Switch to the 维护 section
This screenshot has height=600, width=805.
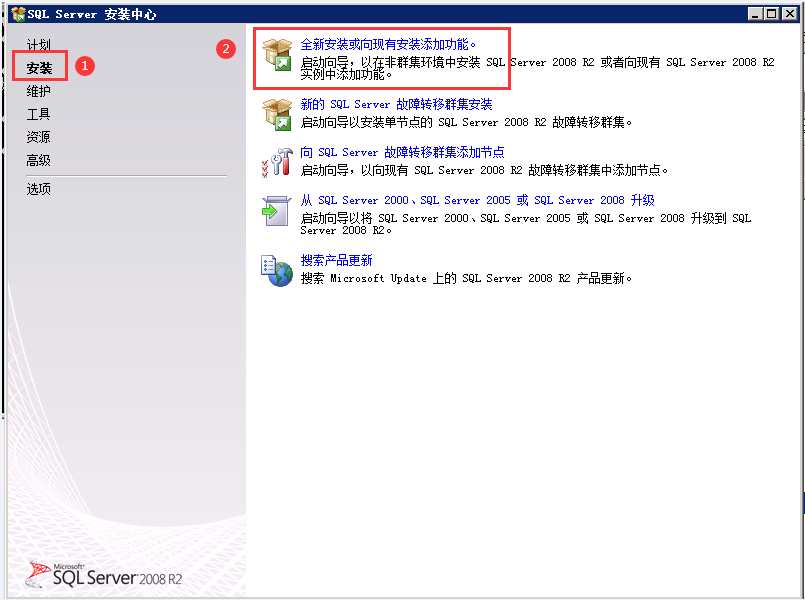click(x=38, y=91)
